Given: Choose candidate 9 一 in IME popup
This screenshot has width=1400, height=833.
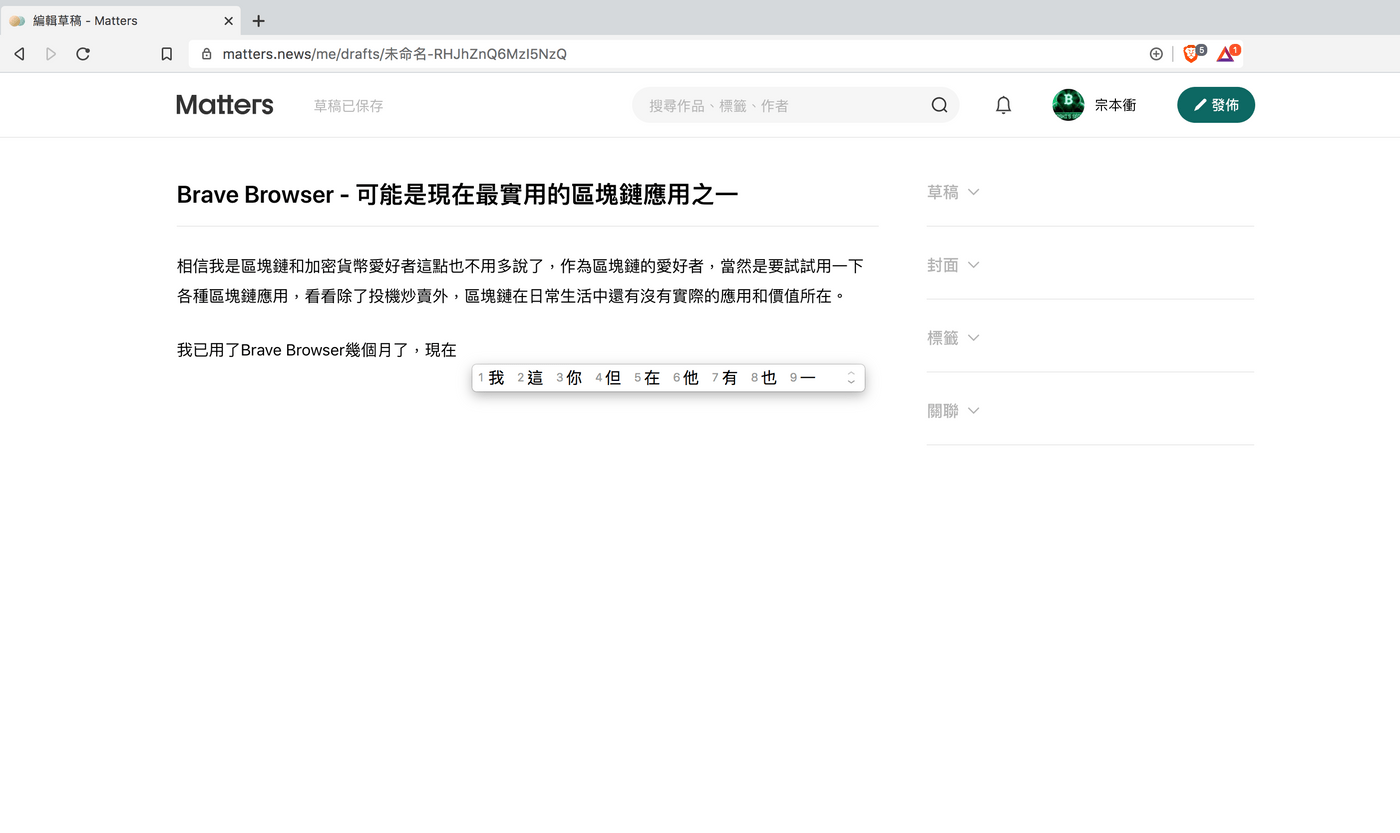Looking at the screenshot, I should 803,378.
